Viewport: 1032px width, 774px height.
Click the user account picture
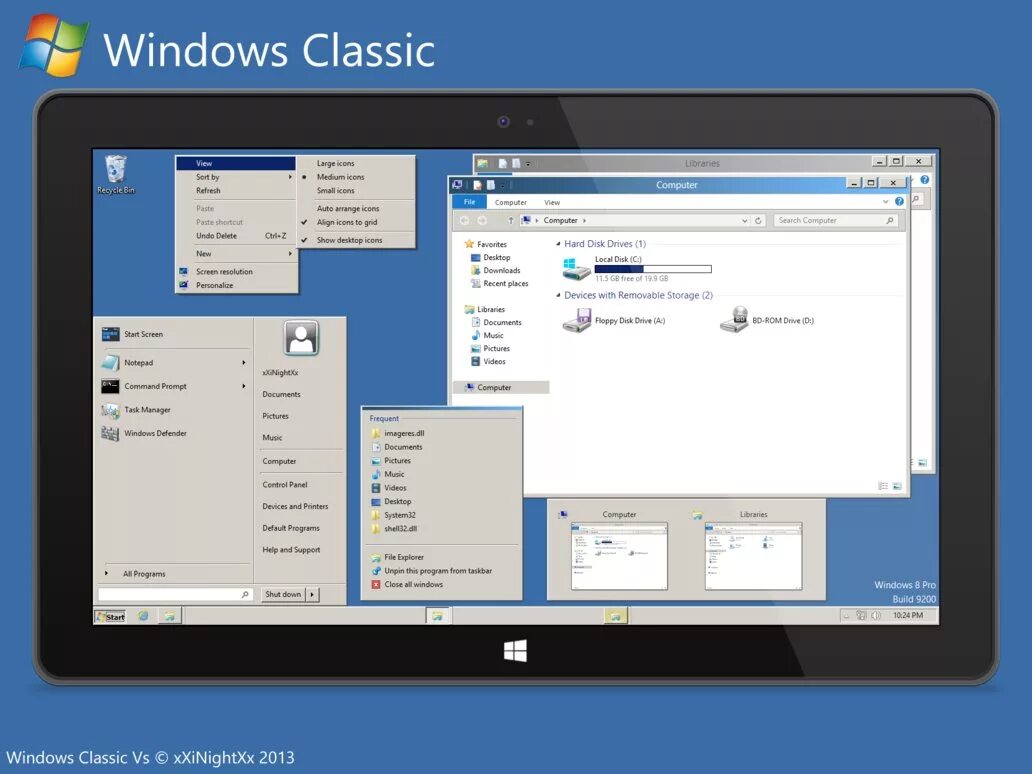click(301, 338)
